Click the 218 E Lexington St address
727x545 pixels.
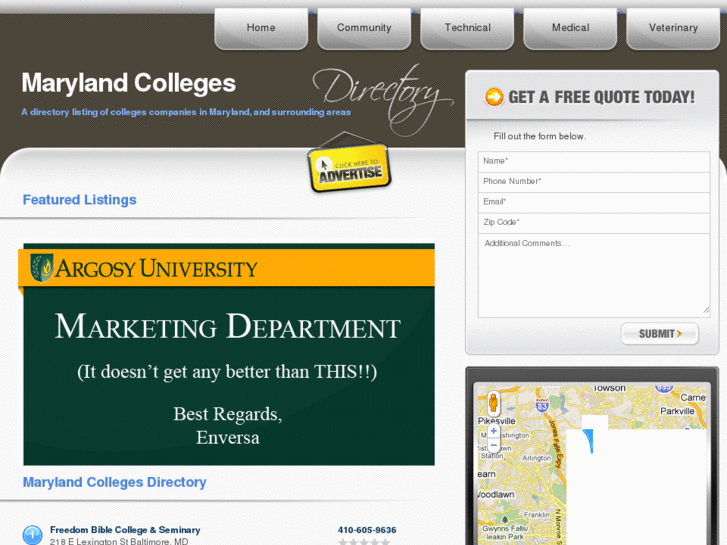(x=119, y=541)
